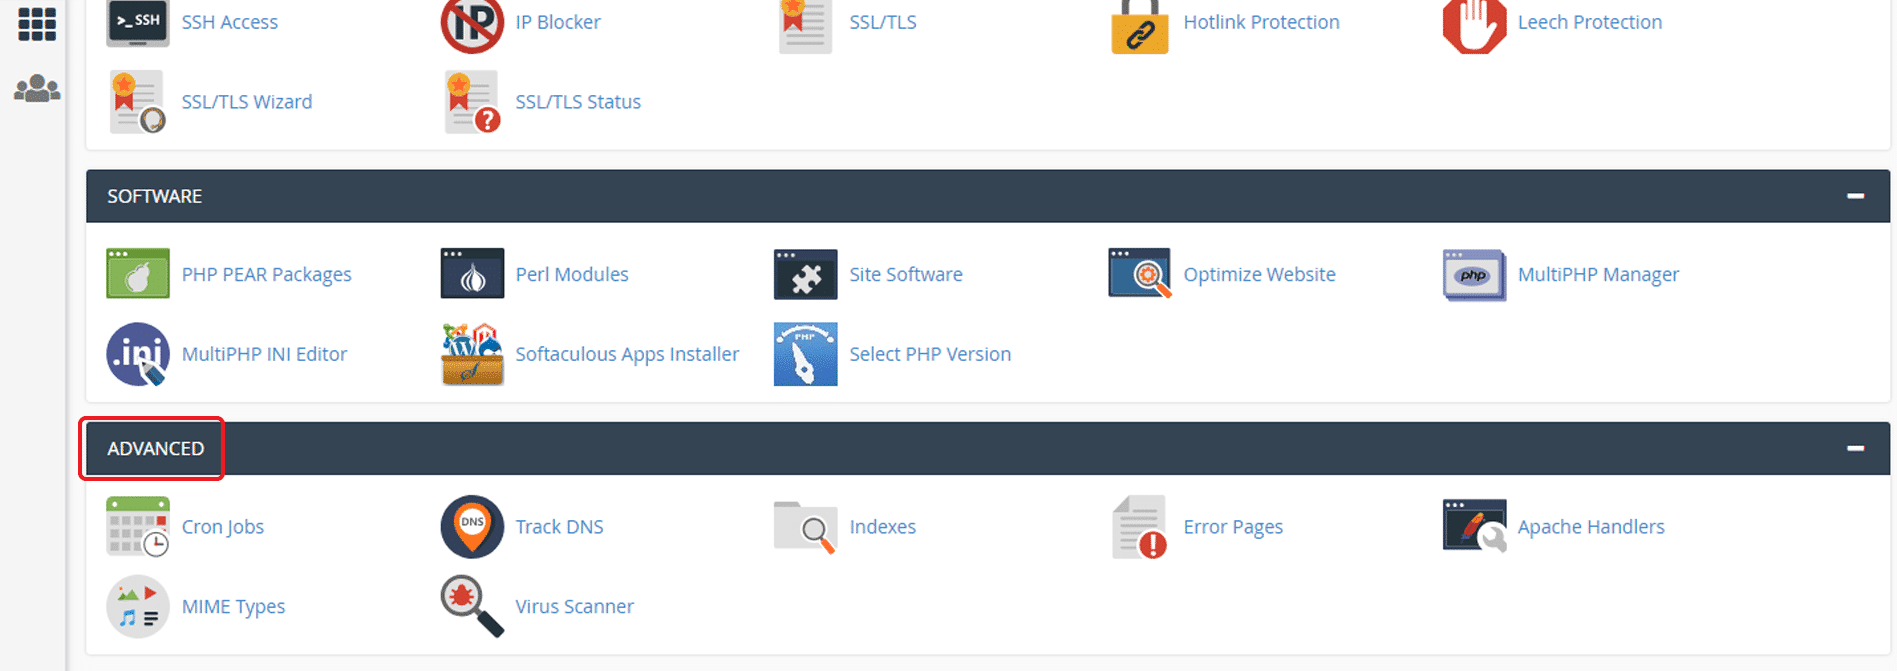Open the Leech Protection link
Viewport: 1897px width, 671px height.
(x=1589, y=22)
